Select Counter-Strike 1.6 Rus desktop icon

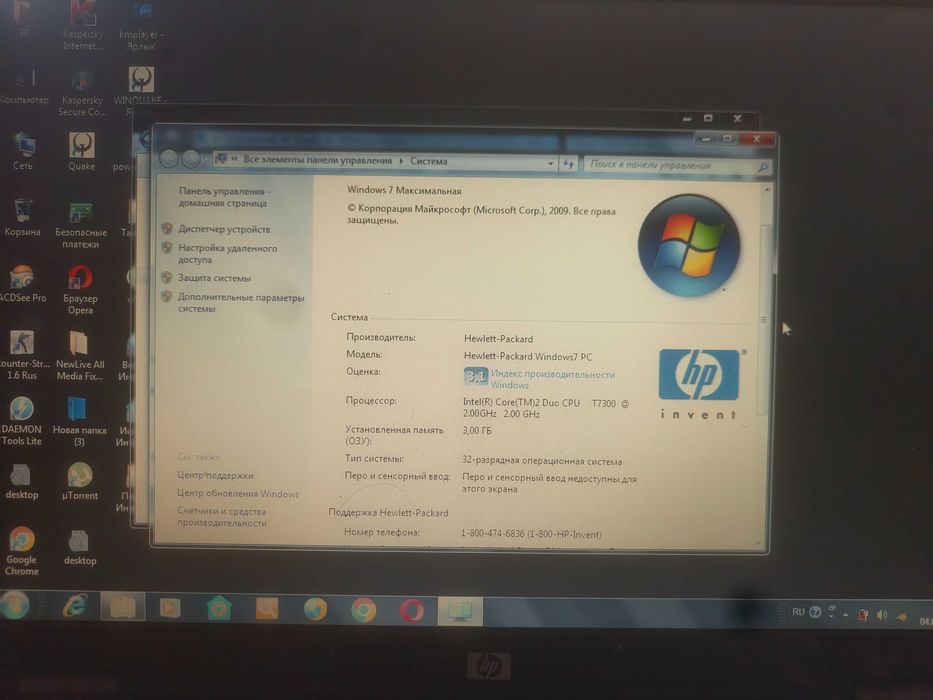23,355
